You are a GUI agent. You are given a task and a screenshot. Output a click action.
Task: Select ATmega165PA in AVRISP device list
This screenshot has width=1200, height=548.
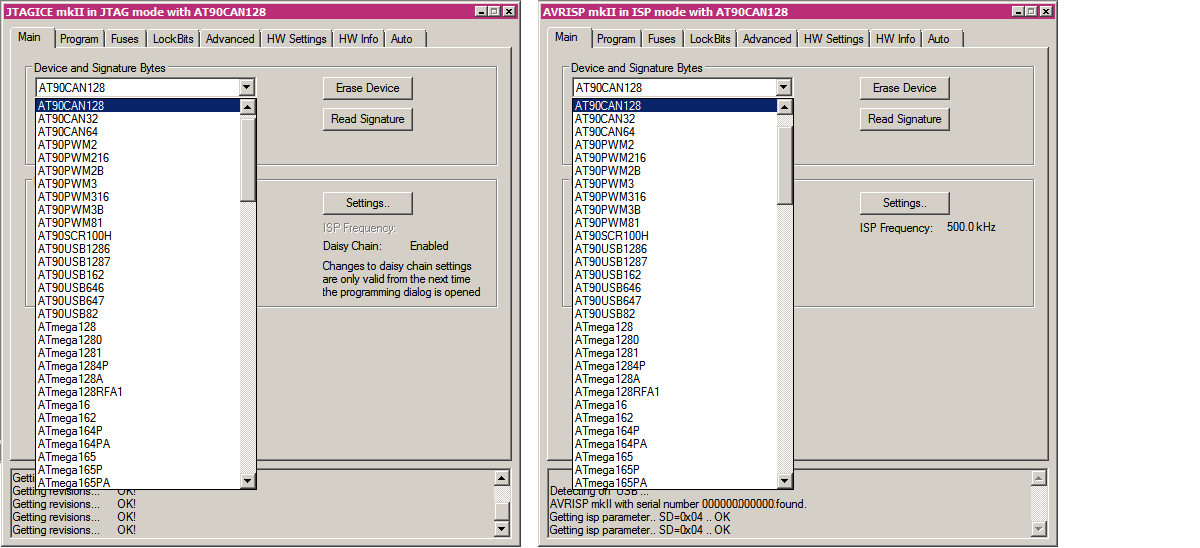coord(675,483)
